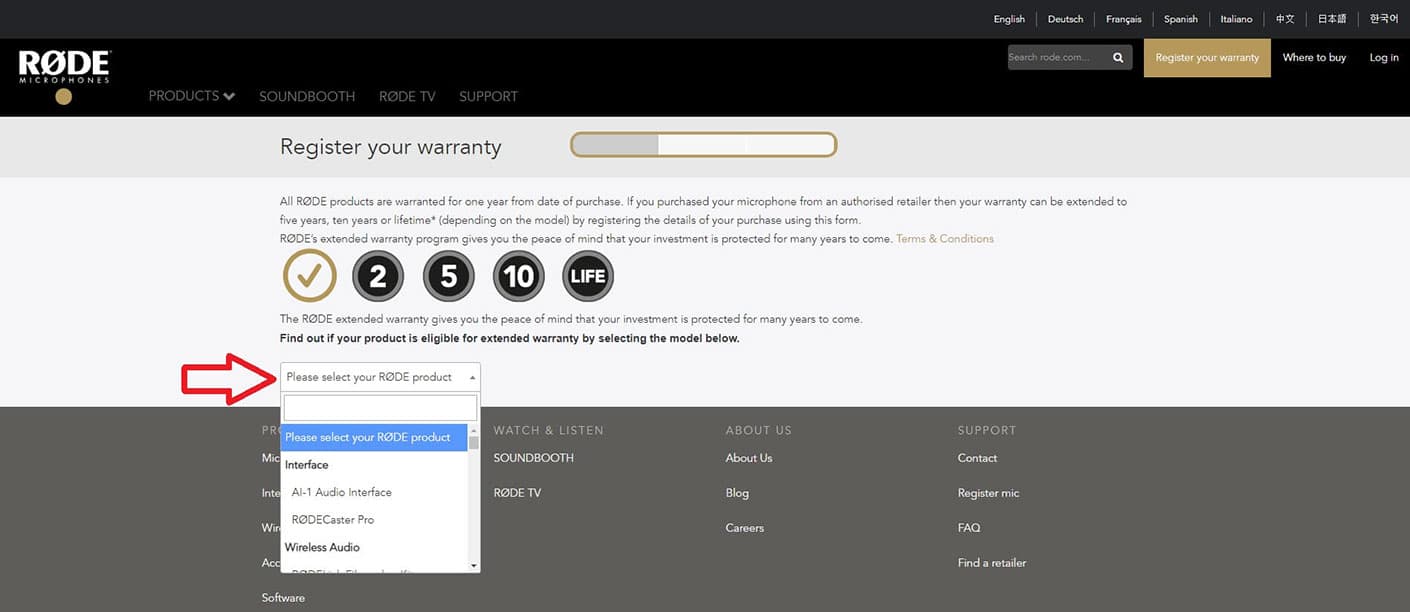Select the gold checkmark warranty badge
The width and height of the screenshot is (1410, 612).
point(310,275)
